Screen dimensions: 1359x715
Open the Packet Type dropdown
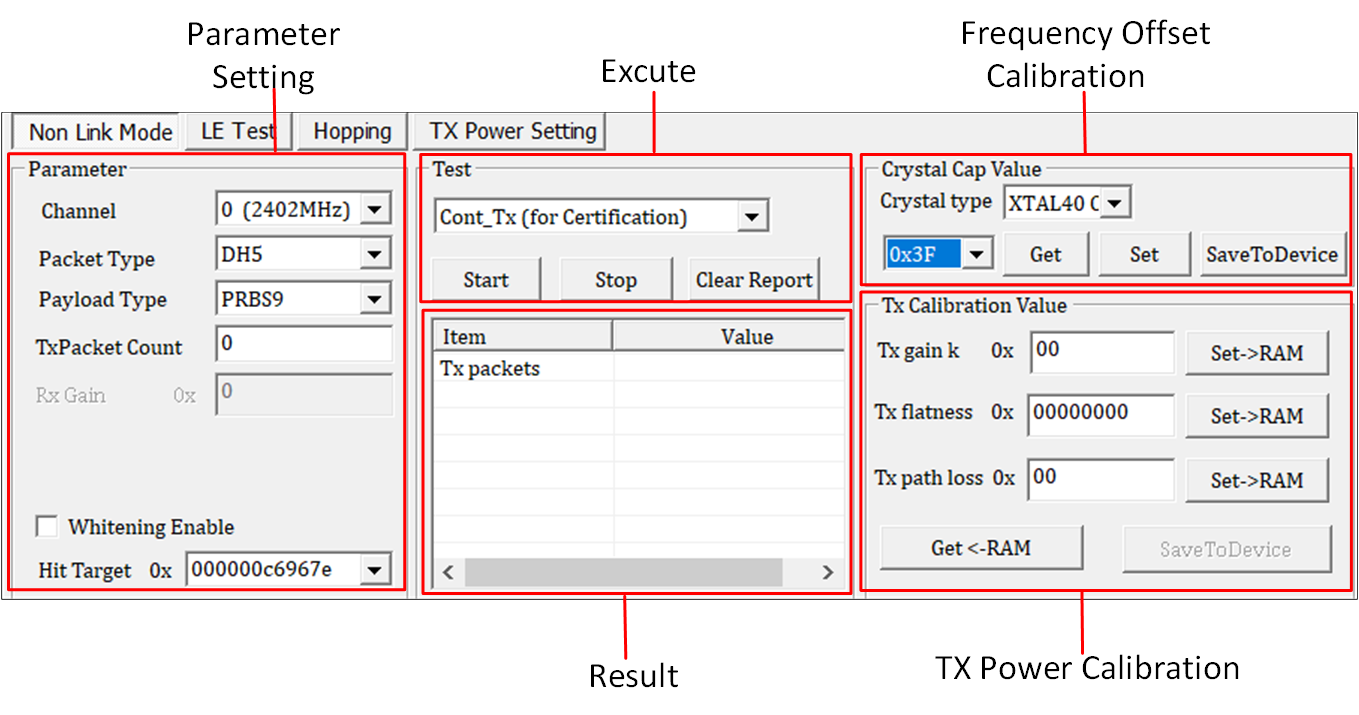click(375, 254)
